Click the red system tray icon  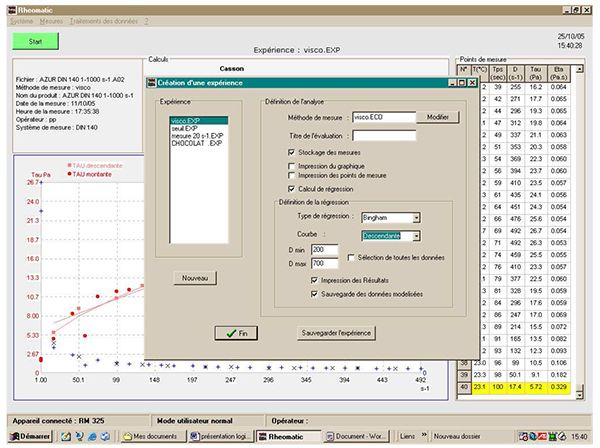542,436
